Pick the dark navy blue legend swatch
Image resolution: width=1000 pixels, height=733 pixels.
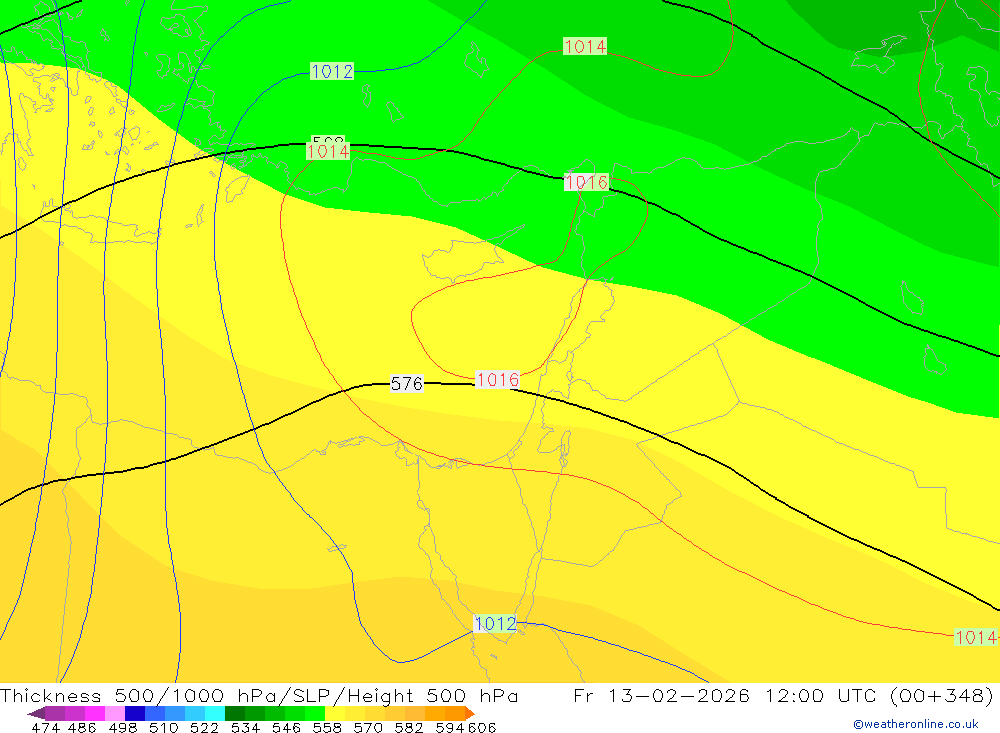click(x=135, y=713)
